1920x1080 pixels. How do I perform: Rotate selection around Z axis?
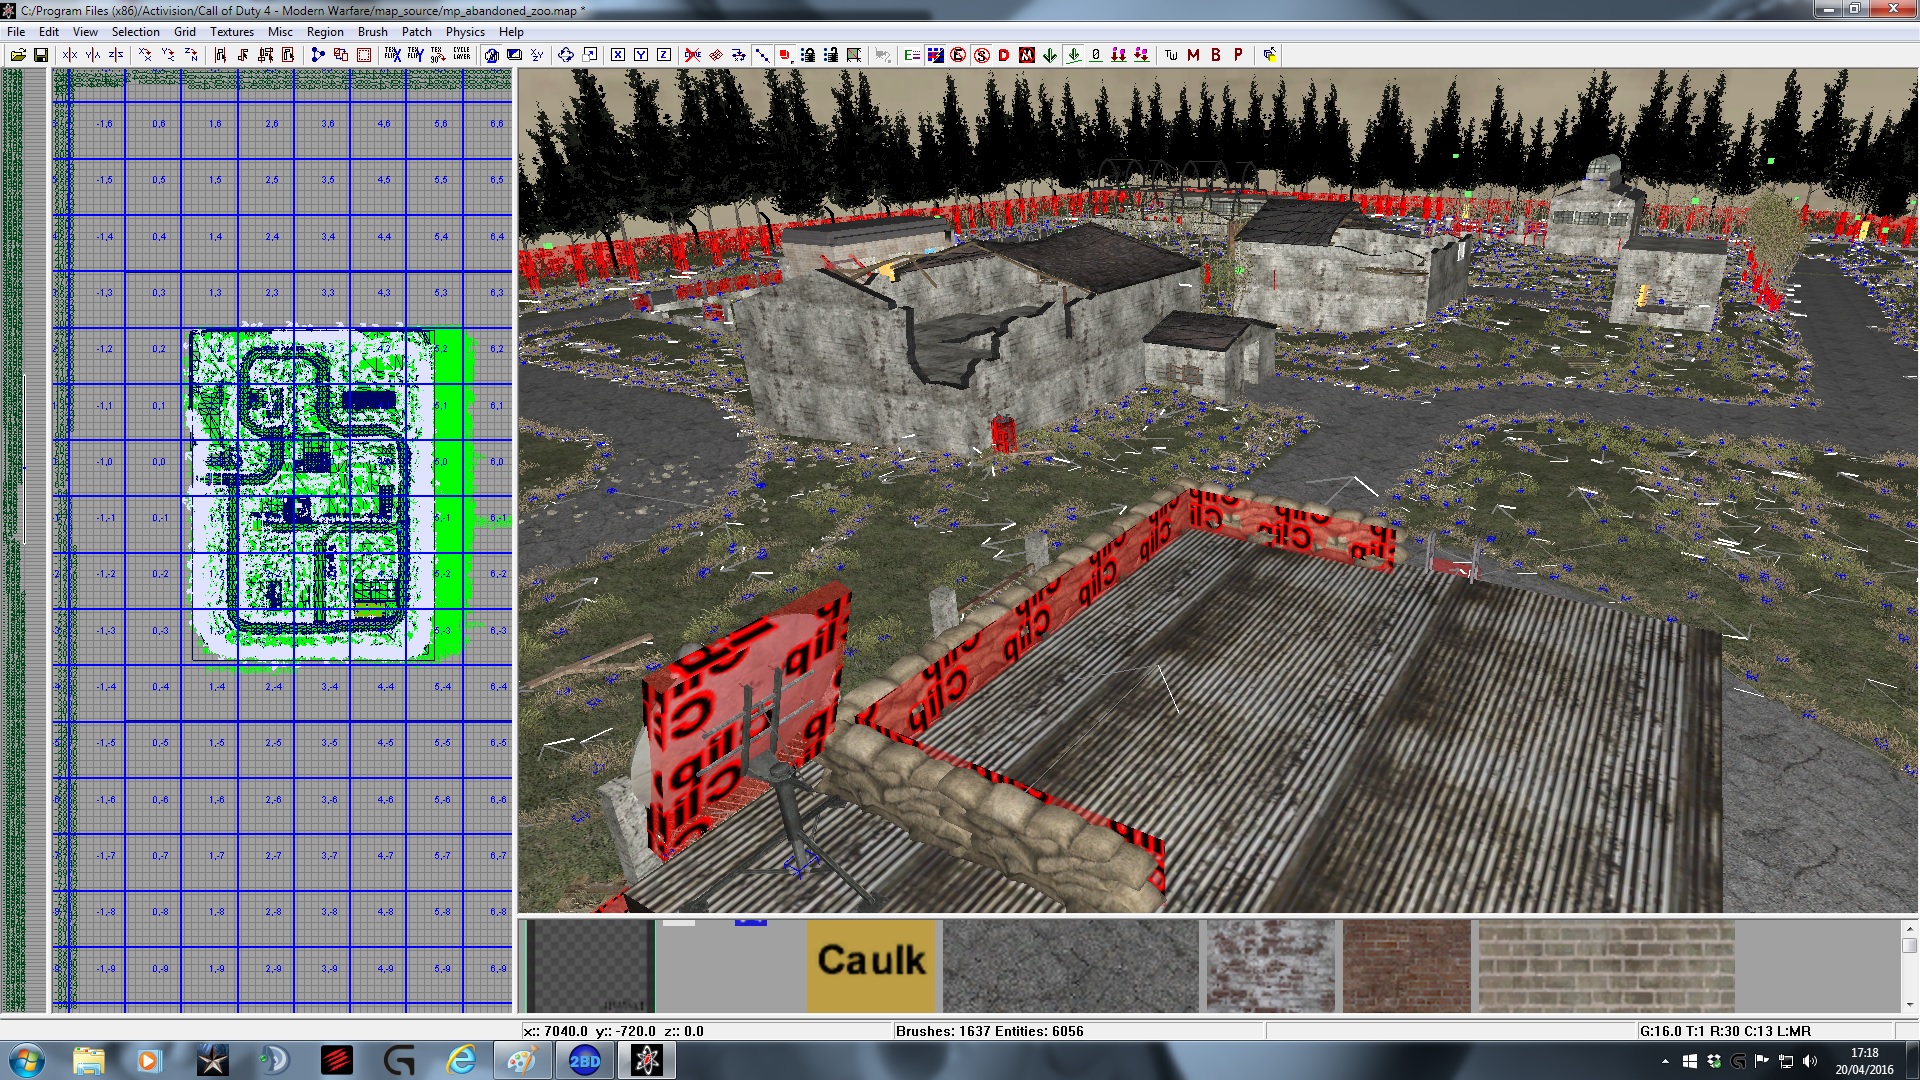[x=191, y=55]
